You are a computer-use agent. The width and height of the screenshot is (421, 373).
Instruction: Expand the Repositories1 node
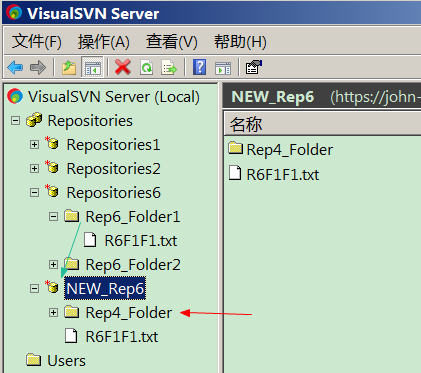tap(34, 145)
